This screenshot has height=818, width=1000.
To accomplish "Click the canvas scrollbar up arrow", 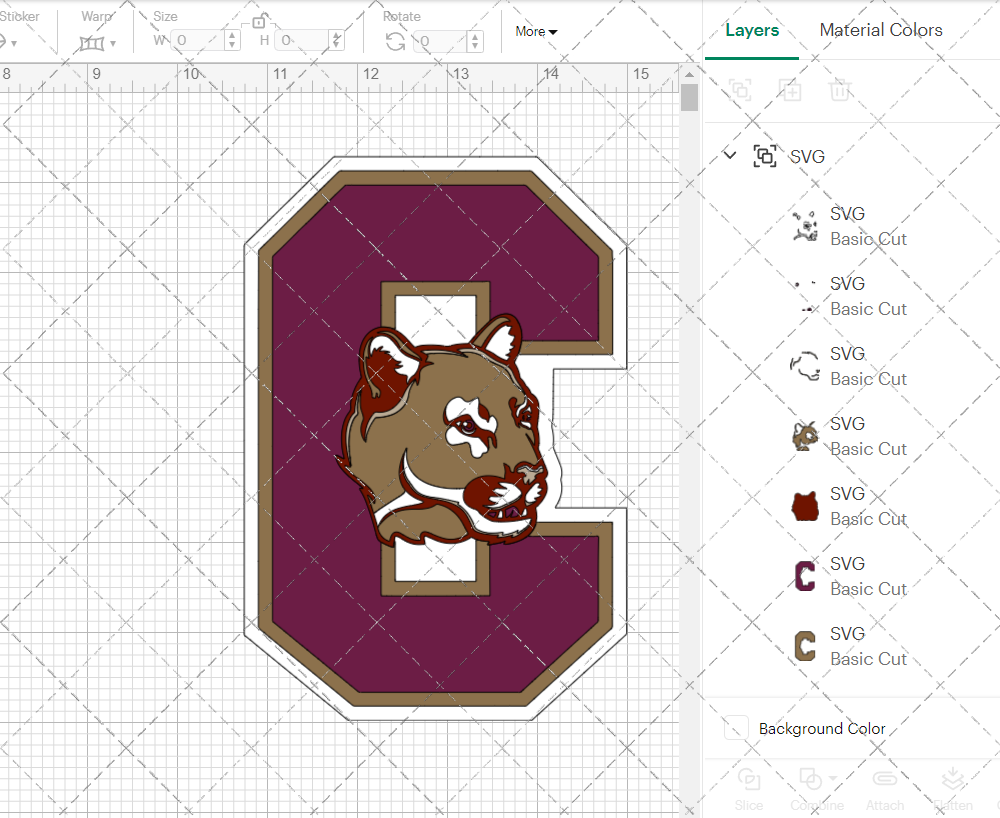I will [x=689, y=75].
